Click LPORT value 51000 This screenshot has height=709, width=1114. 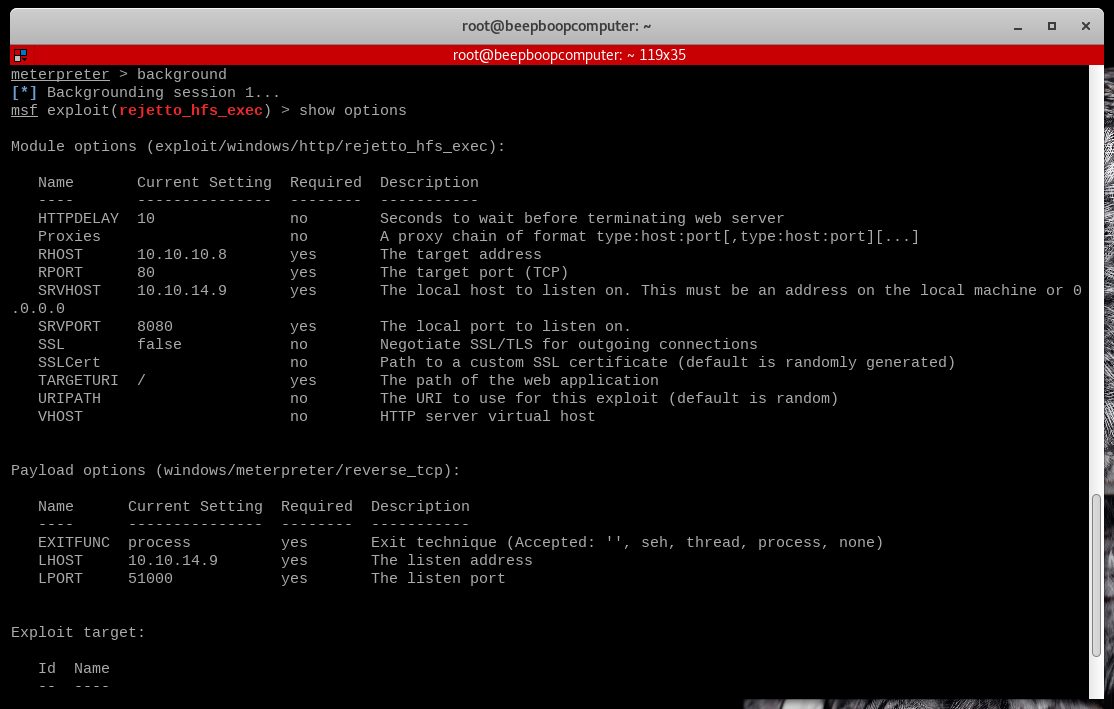click(x=150, y=578)
